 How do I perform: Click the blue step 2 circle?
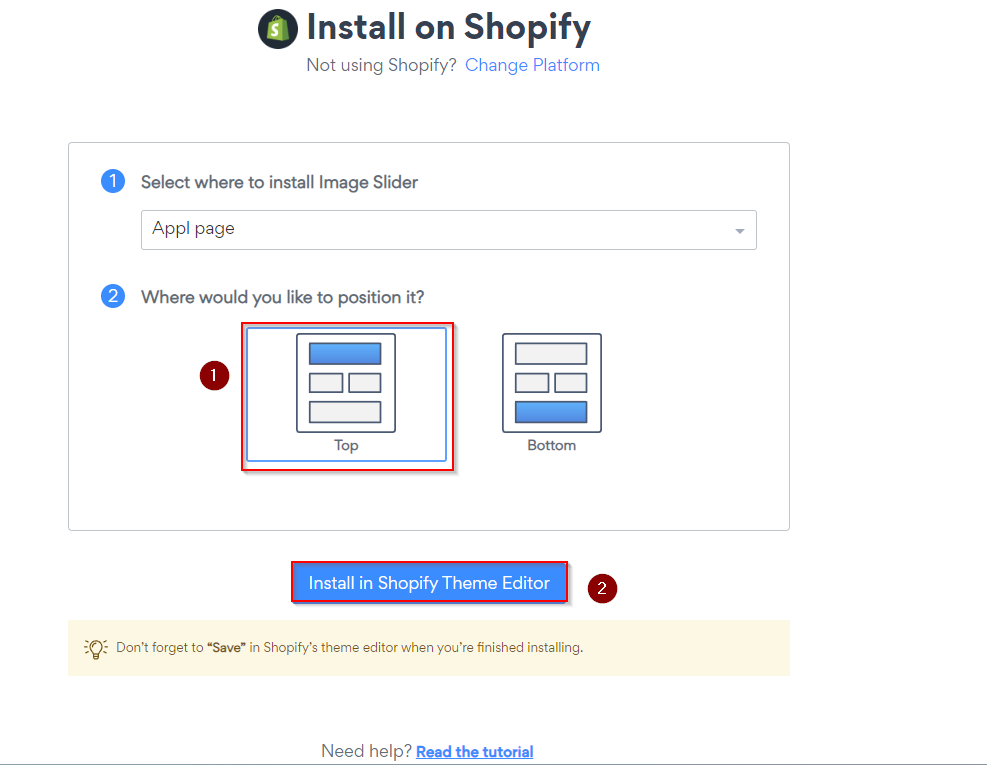coord(113,296)
